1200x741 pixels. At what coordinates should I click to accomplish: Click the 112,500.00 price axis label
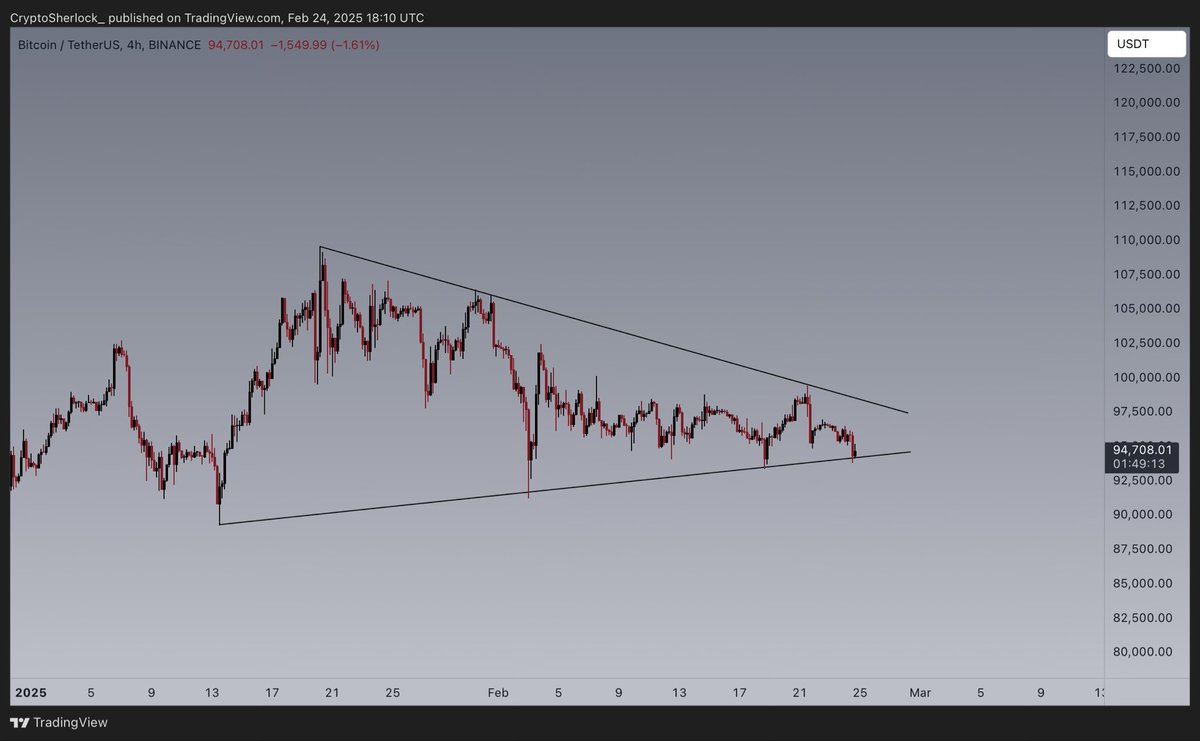click(x=1146, y=205)
